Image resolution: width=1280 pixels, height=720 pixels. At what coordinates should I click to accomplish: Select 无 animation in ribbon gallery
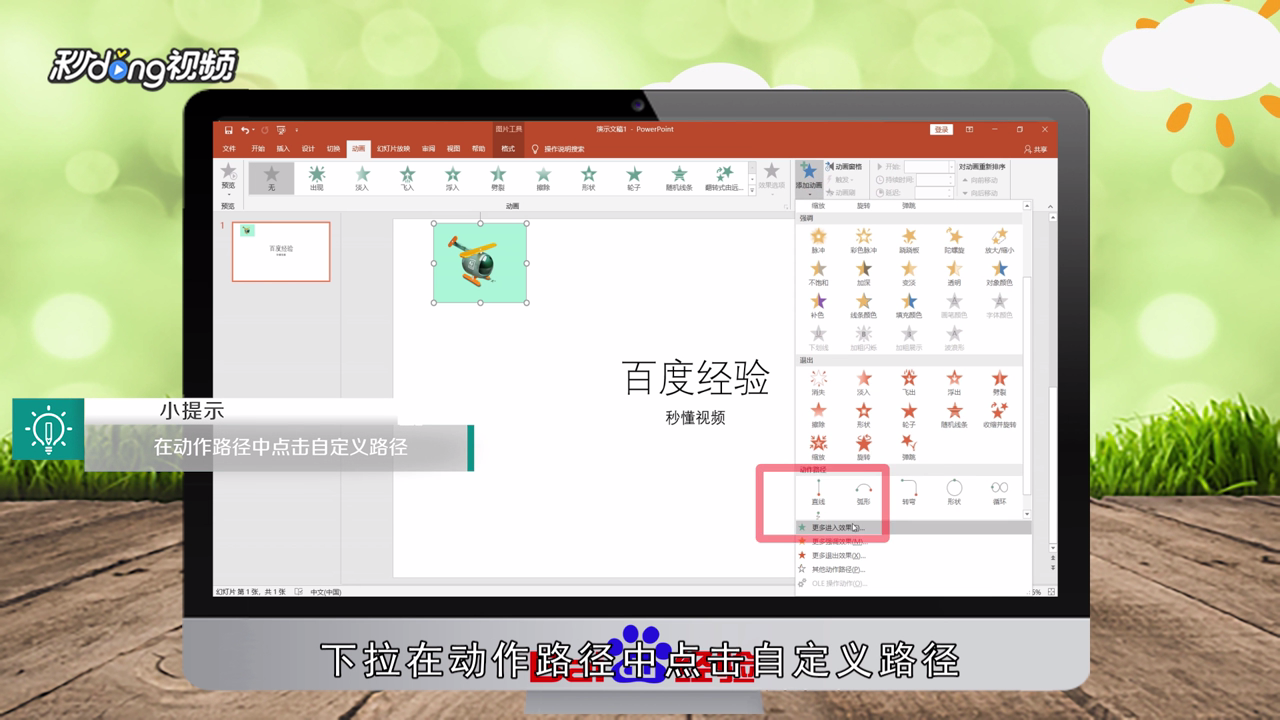pyautogui.click(x=271, y=179)
